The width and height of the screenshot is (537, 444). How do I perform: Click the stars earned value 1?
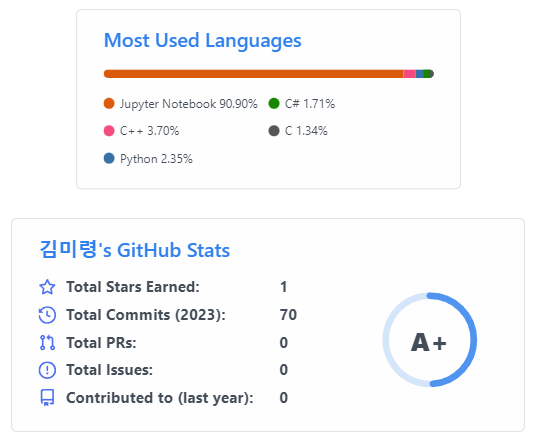(x=284, y=287)
